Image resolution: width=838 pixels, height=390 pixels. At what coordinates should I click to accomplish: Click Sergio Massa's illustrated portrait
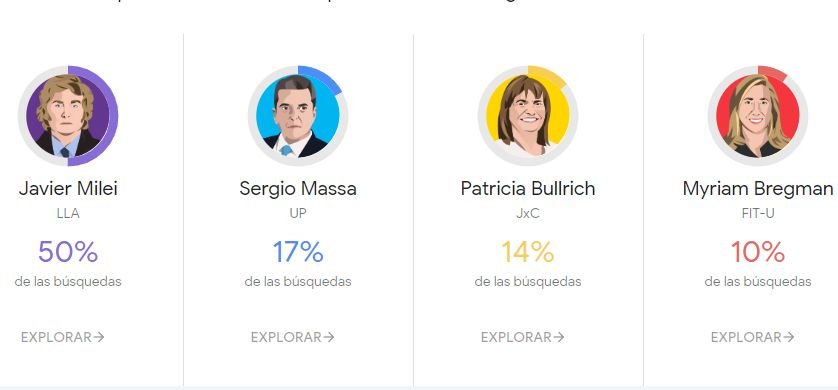tap(298, 115)
